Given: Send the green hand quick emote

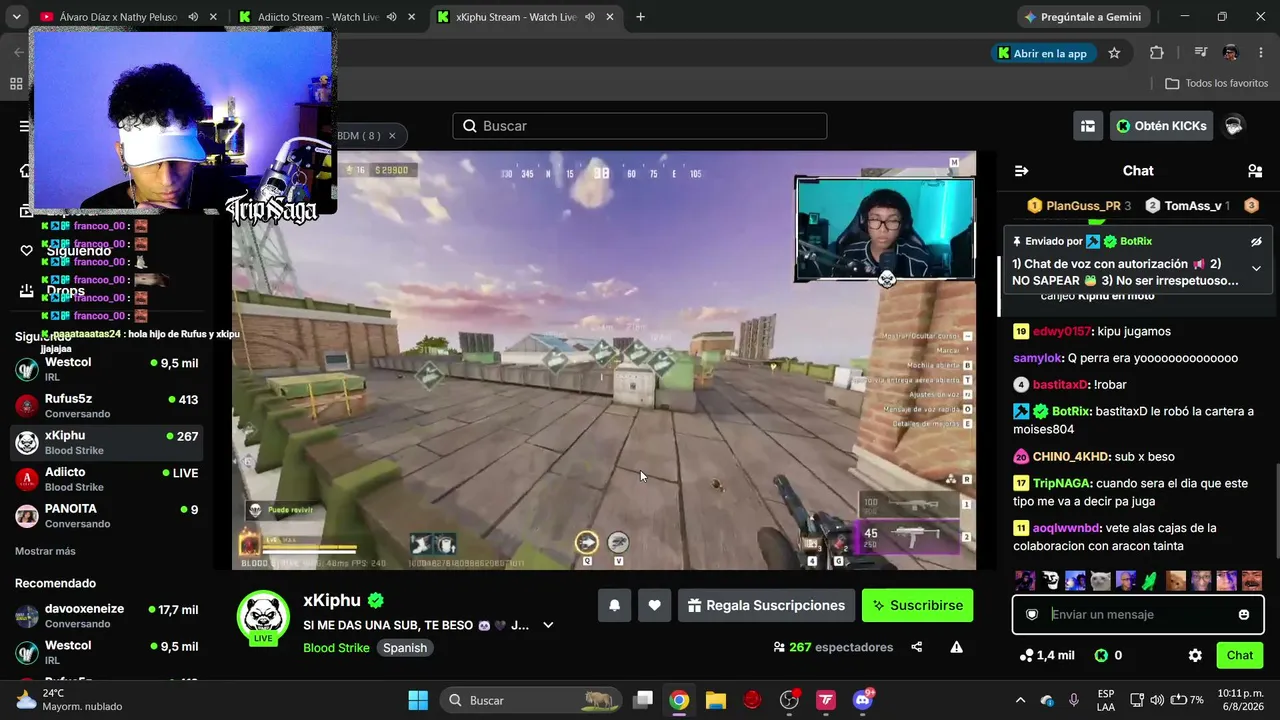Looking at the screenshot, I should 1150,581.
